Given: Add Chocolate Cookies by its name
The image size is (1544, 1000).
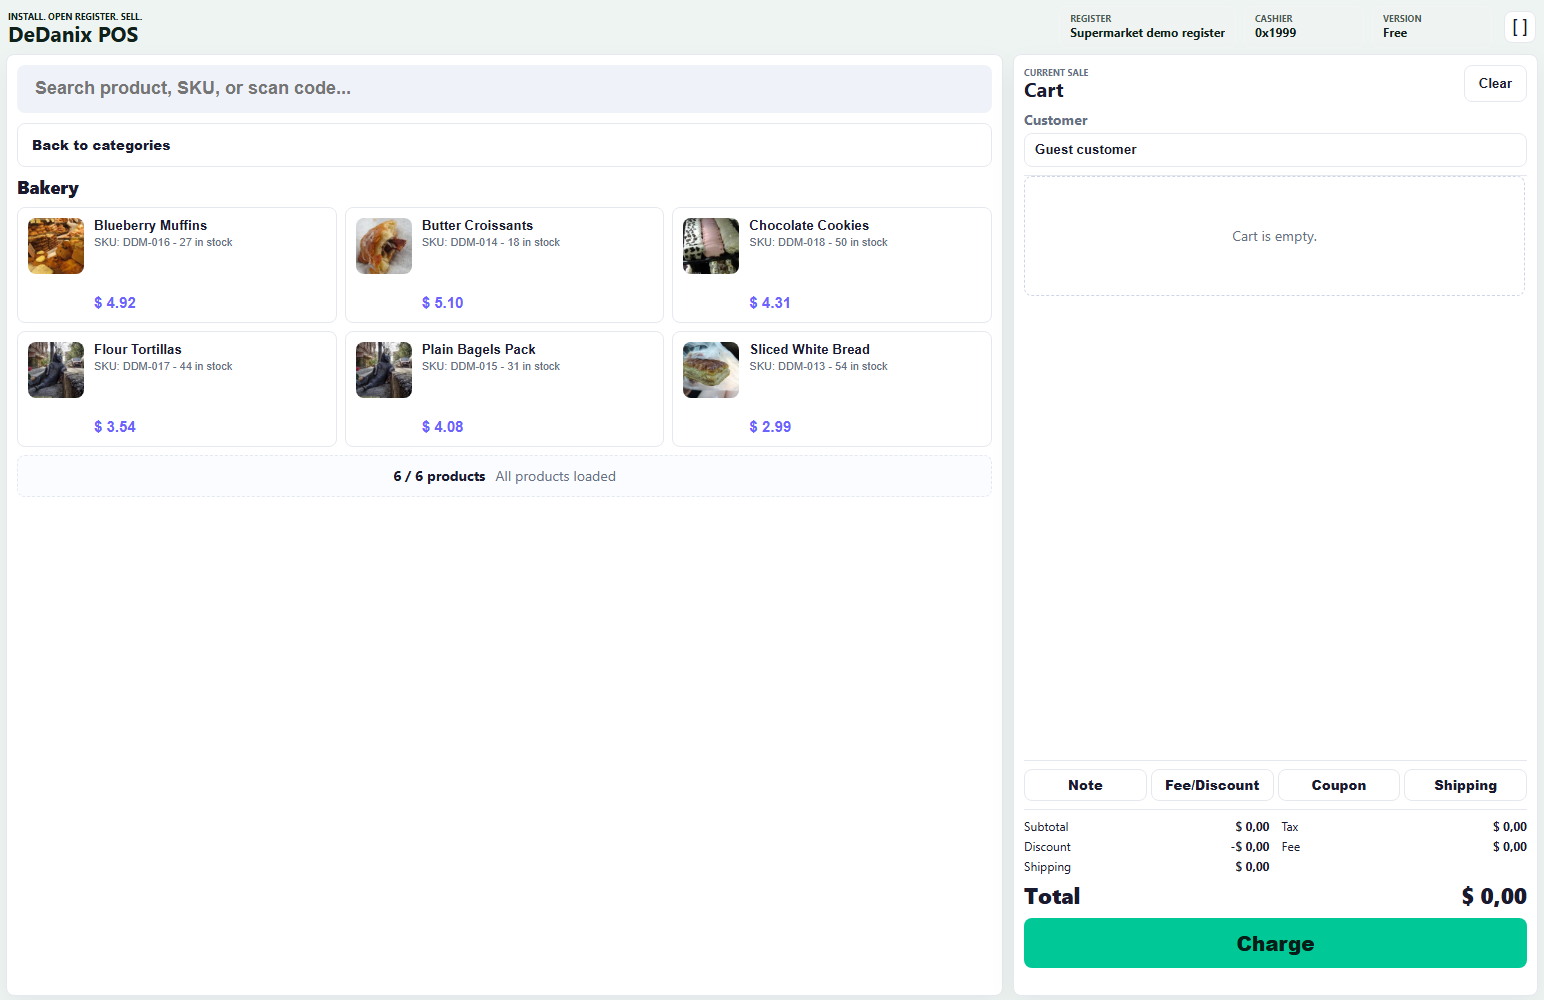Looking at the screenshot, I should 809,225.
